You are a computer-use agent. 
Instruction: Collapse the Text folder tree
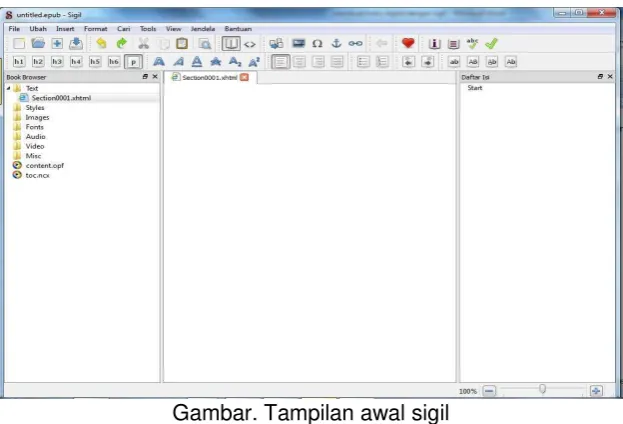point(8,88)
